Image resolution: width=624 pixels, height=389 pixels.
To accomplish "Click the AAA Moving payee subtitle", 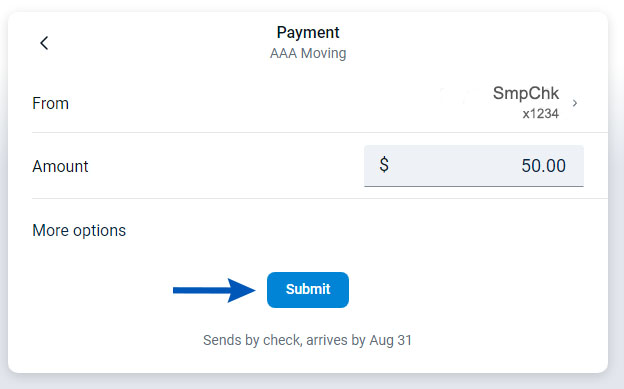I will (308, 53).
